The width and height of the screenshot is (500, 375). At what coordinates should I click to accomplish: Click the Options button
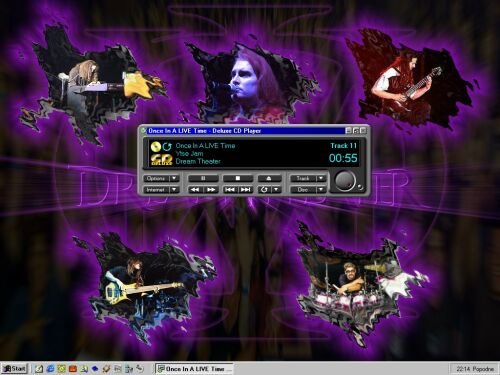[x=156, y=178]
